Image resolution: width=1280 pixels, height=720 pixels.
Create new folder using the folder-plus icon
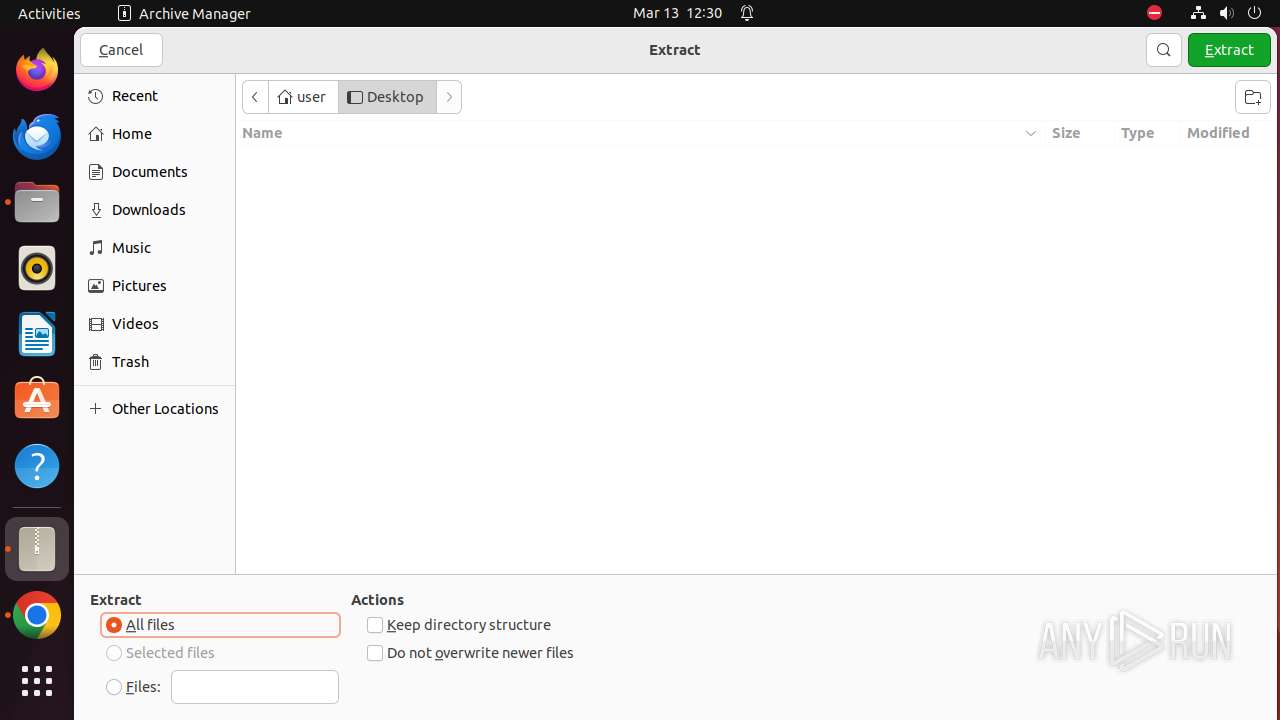1252,97
